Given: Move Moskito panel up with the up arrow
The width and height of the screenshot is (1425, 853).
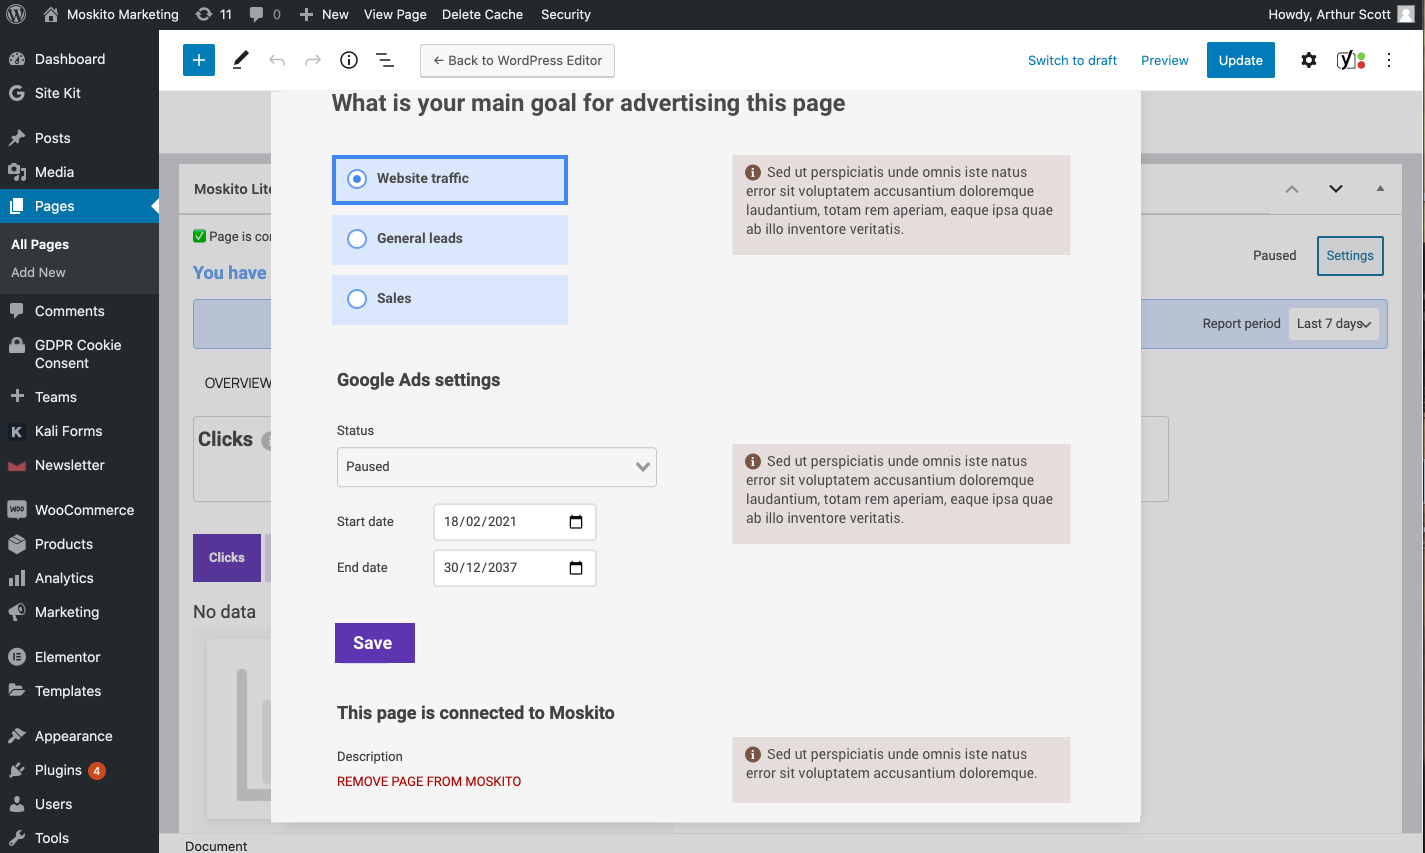Looking at the screenshot, I should (1292, 189).
